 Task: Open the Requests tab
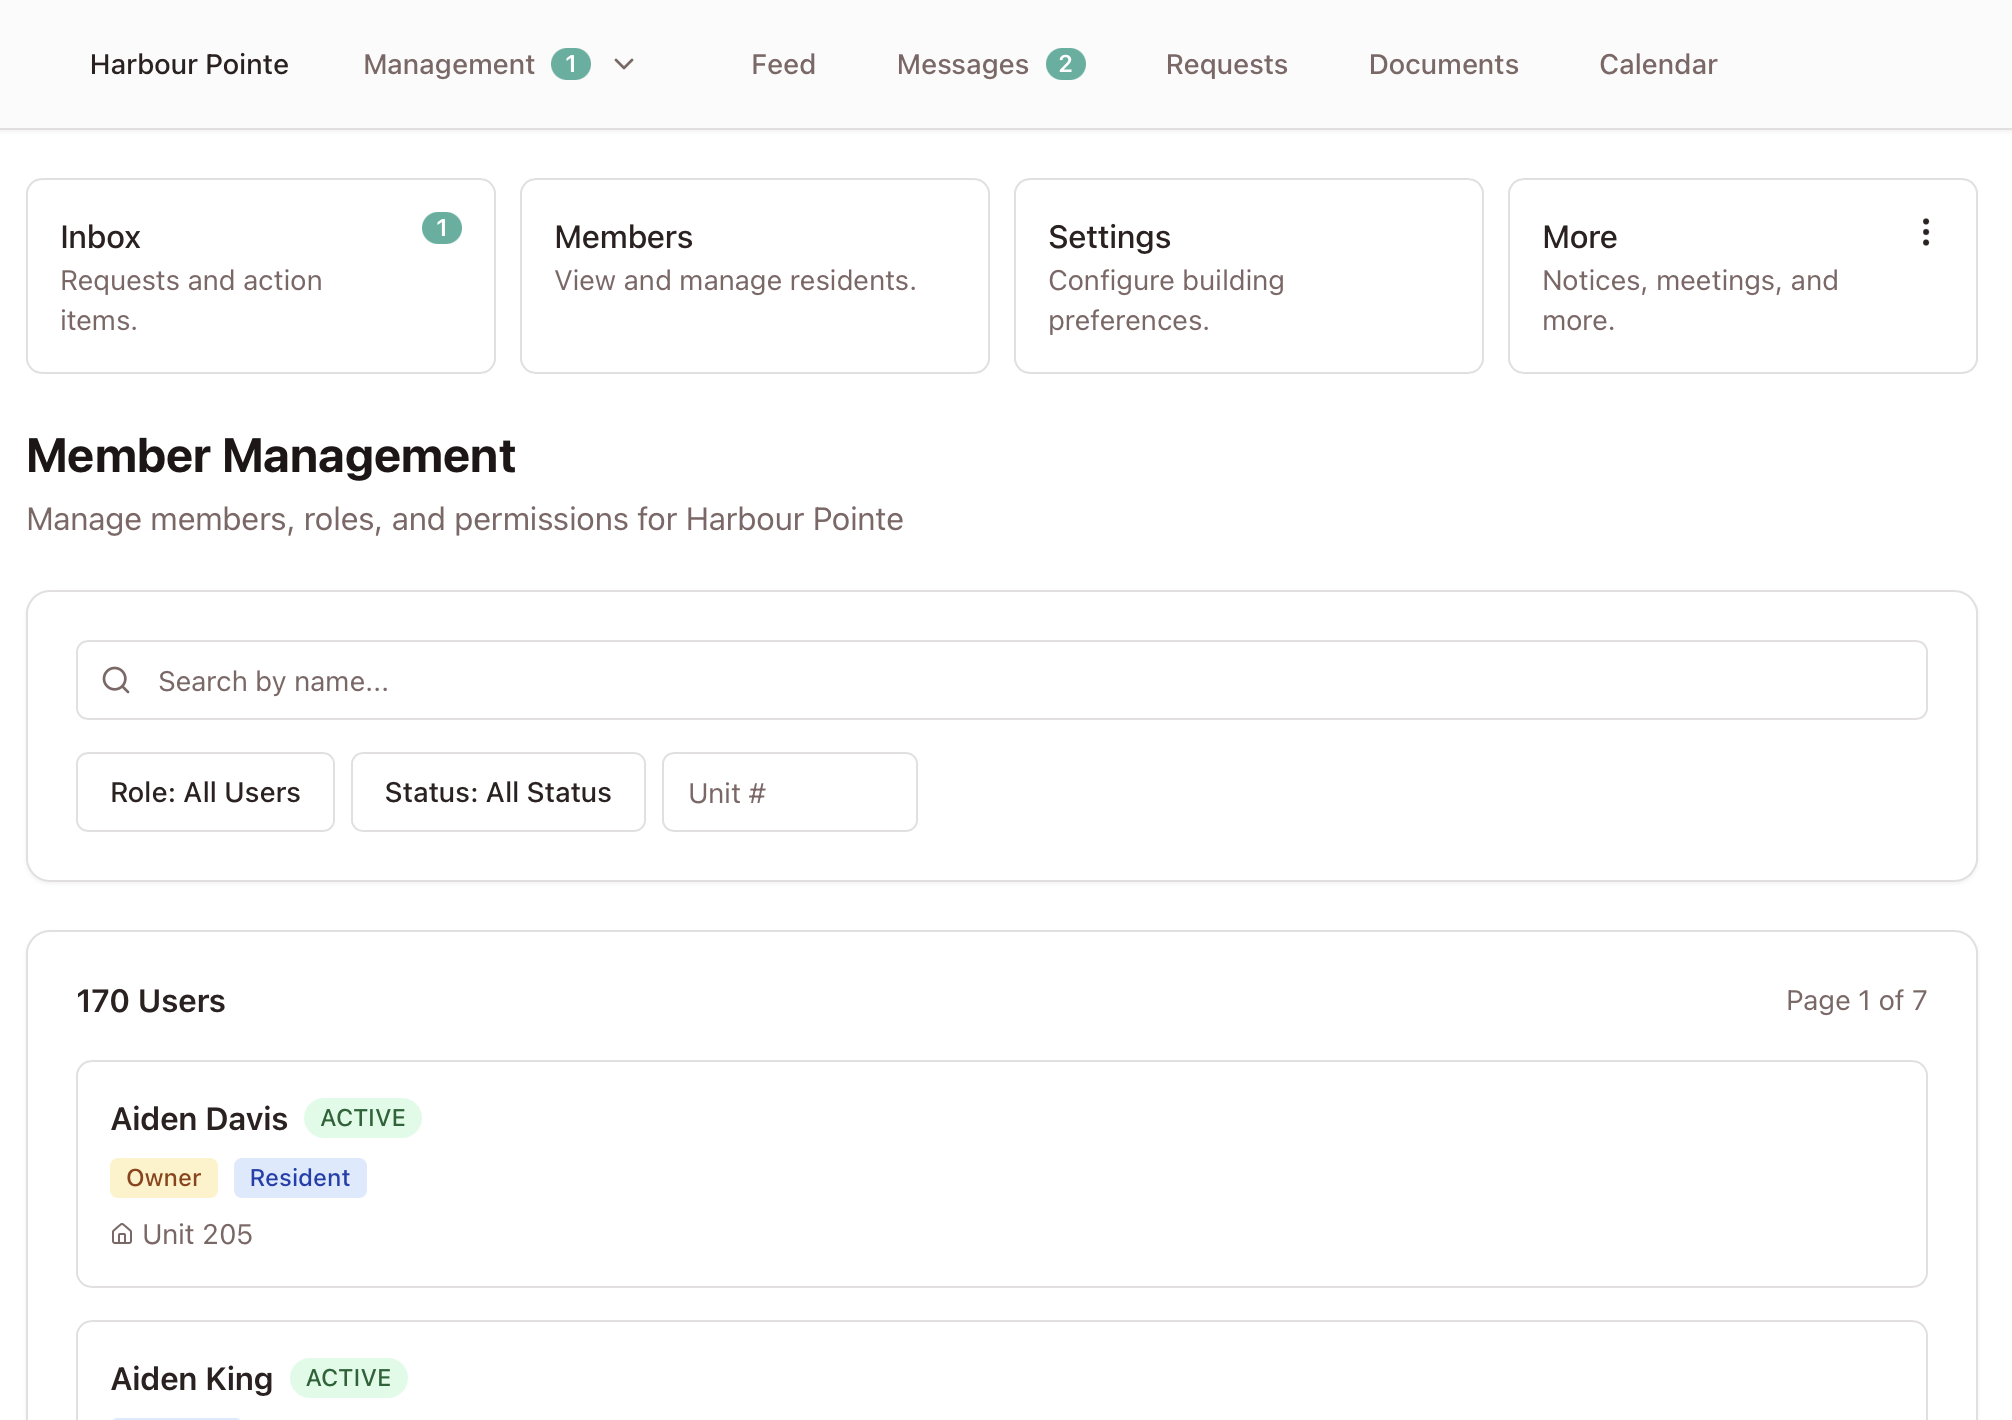pyautogui.click(x=1226, y=64)
